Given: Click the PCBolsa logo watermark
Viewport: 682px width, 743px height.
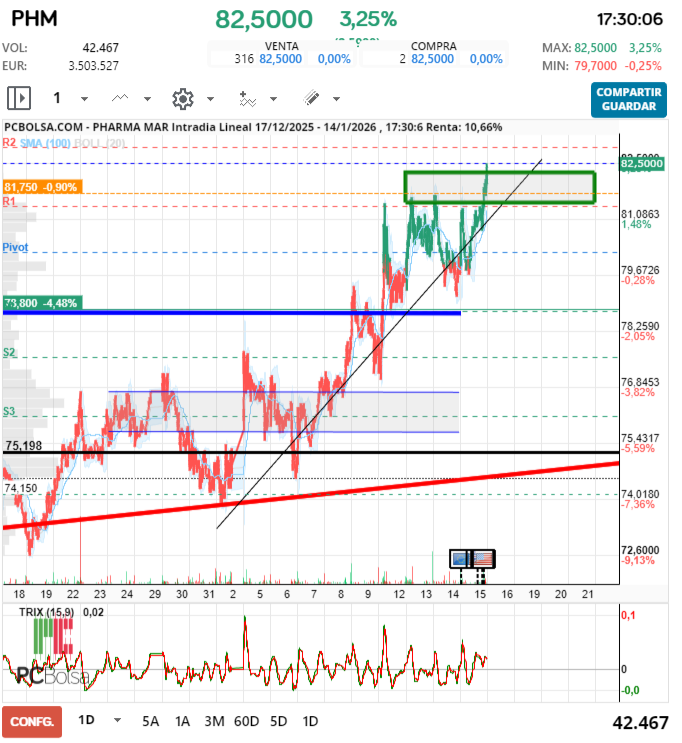Looking at the screenshot, I should point(50,675).
